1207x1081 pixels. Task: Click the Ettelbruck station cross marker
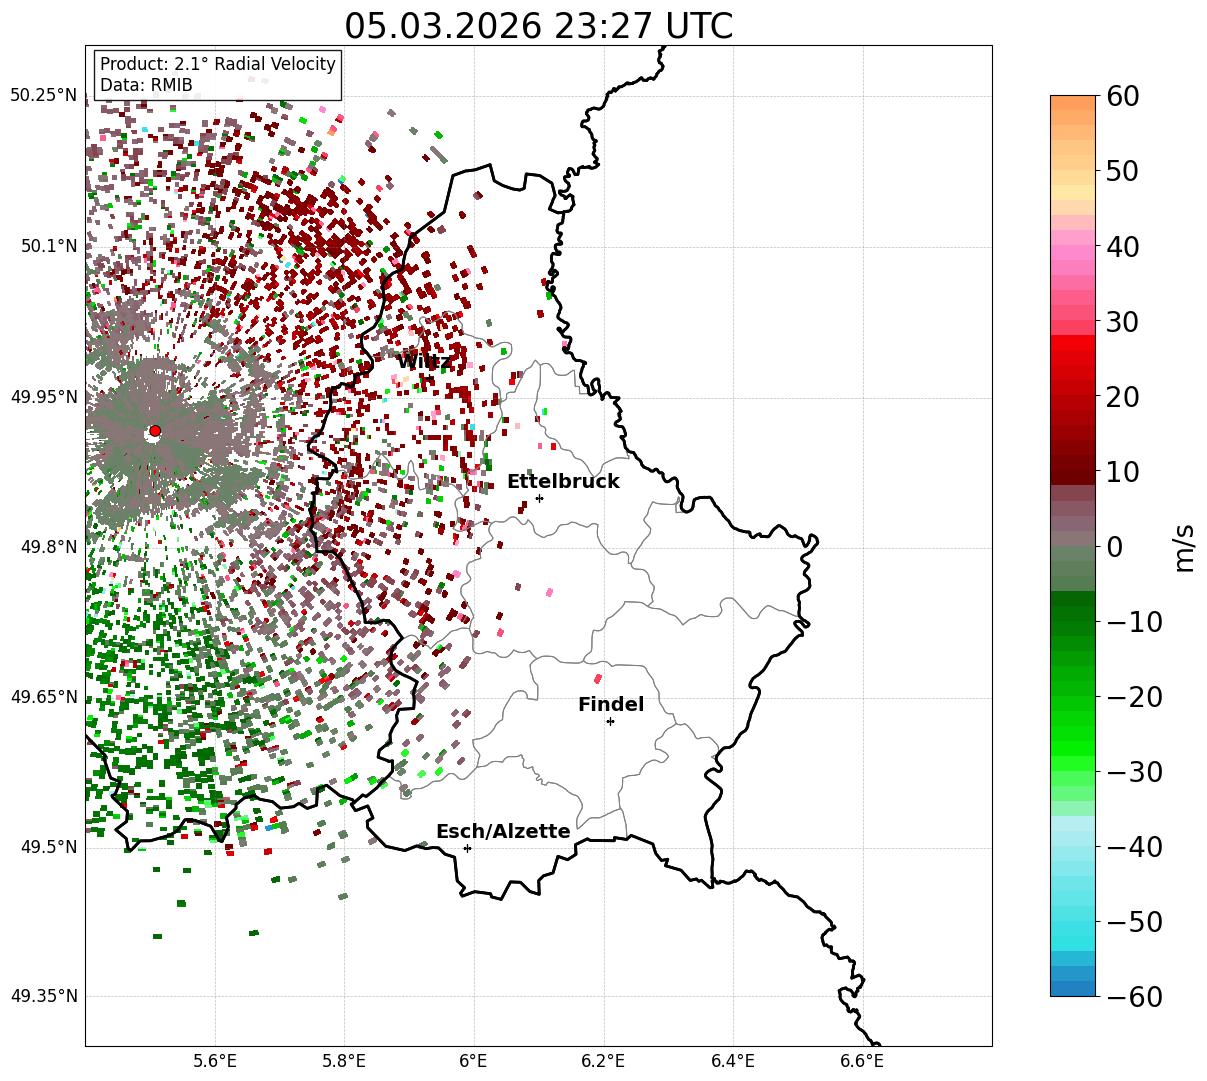coord(539,498)
